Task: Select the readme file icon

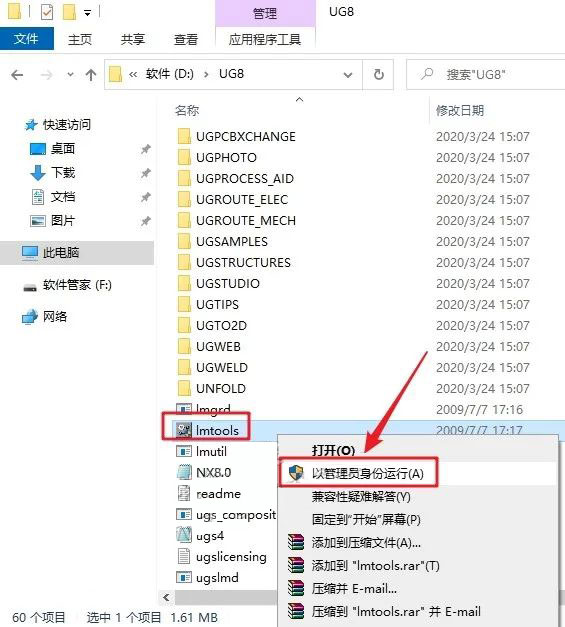Action: click(184, 493)
